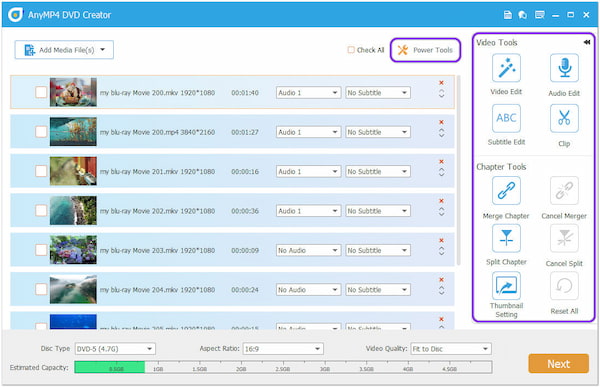Remove Movie 200.mkv with red X
Viewport: 600px width, 387px height.
click(x=441, y=83)
